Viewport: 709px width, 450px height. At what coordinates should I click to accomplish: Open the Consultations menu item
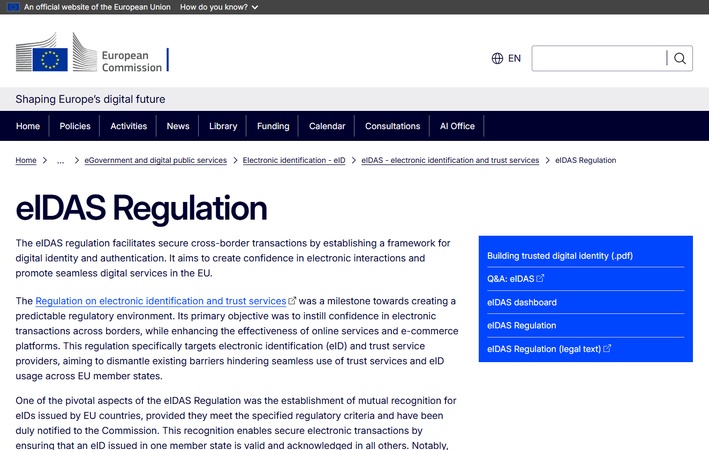click(392, 126)
